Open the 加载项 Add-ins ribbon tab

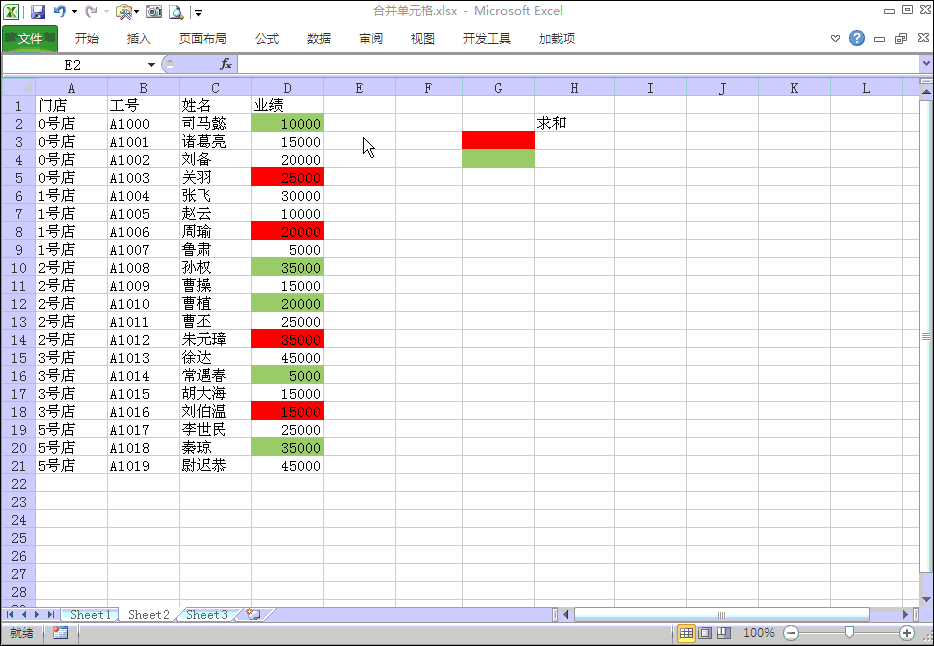[556, 39]
